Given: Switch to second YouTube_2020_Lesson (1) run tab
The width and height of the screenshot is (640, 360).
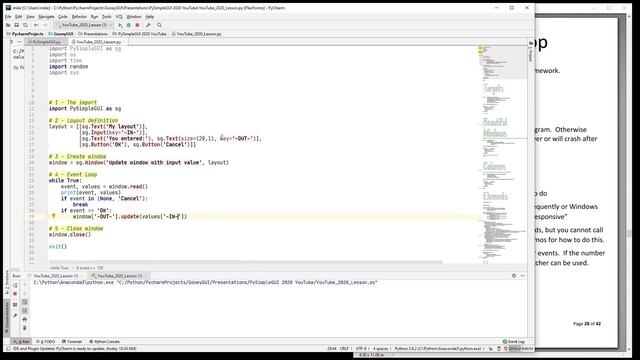Looking at the screenshot, I should [x=118, y=276].
